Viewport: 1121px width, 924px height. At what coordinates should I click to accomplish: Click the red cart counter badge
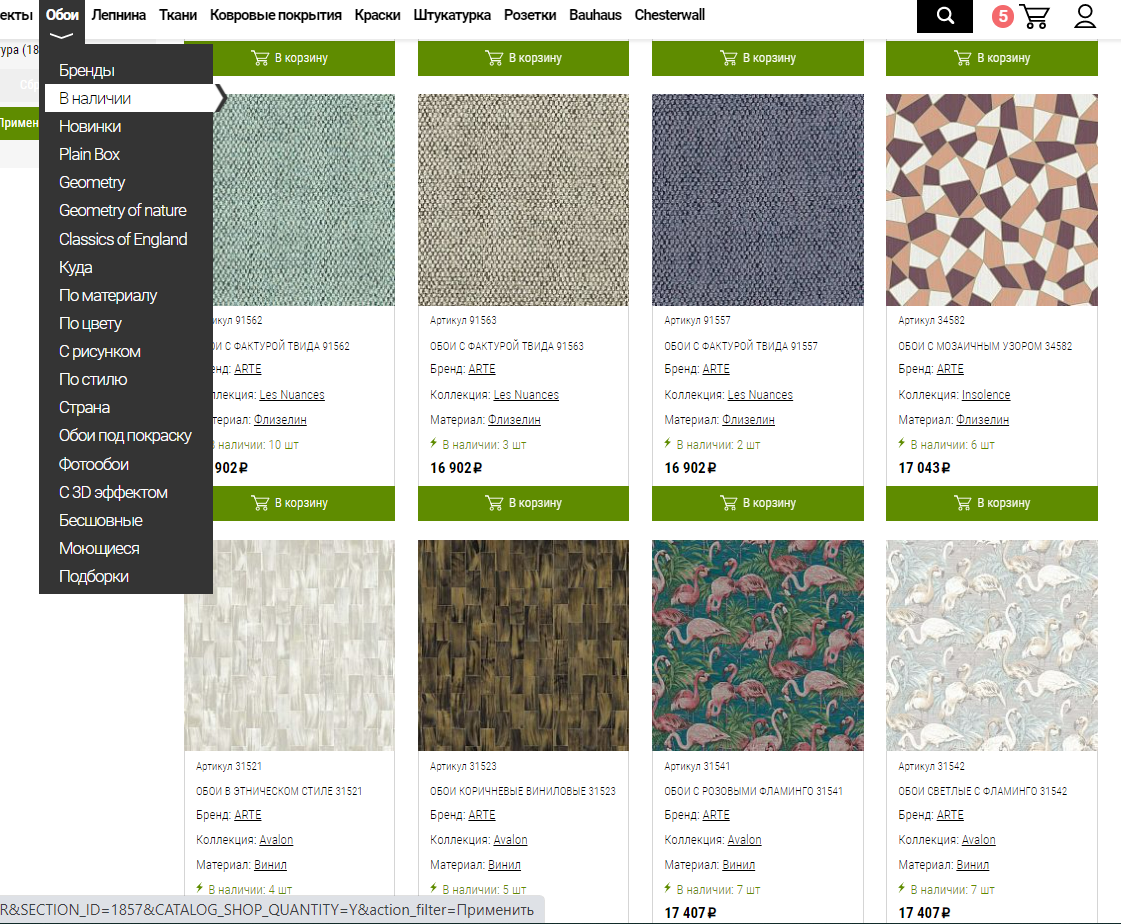pos(1002,16)
